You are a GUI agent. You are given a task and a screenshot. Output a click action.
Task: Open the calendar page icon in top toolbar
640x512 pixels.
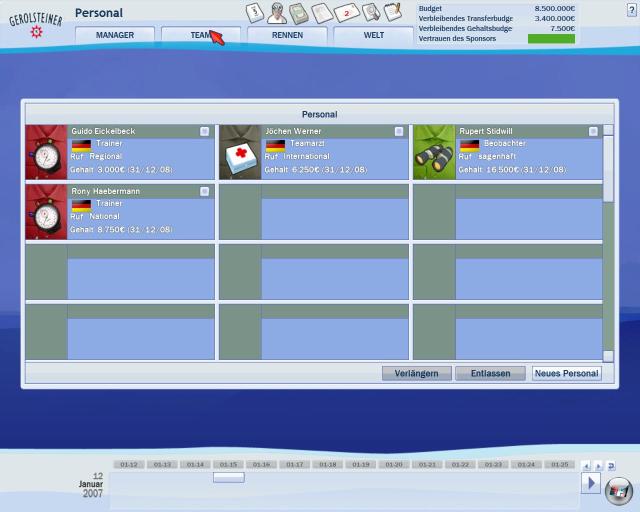(255, 13)
